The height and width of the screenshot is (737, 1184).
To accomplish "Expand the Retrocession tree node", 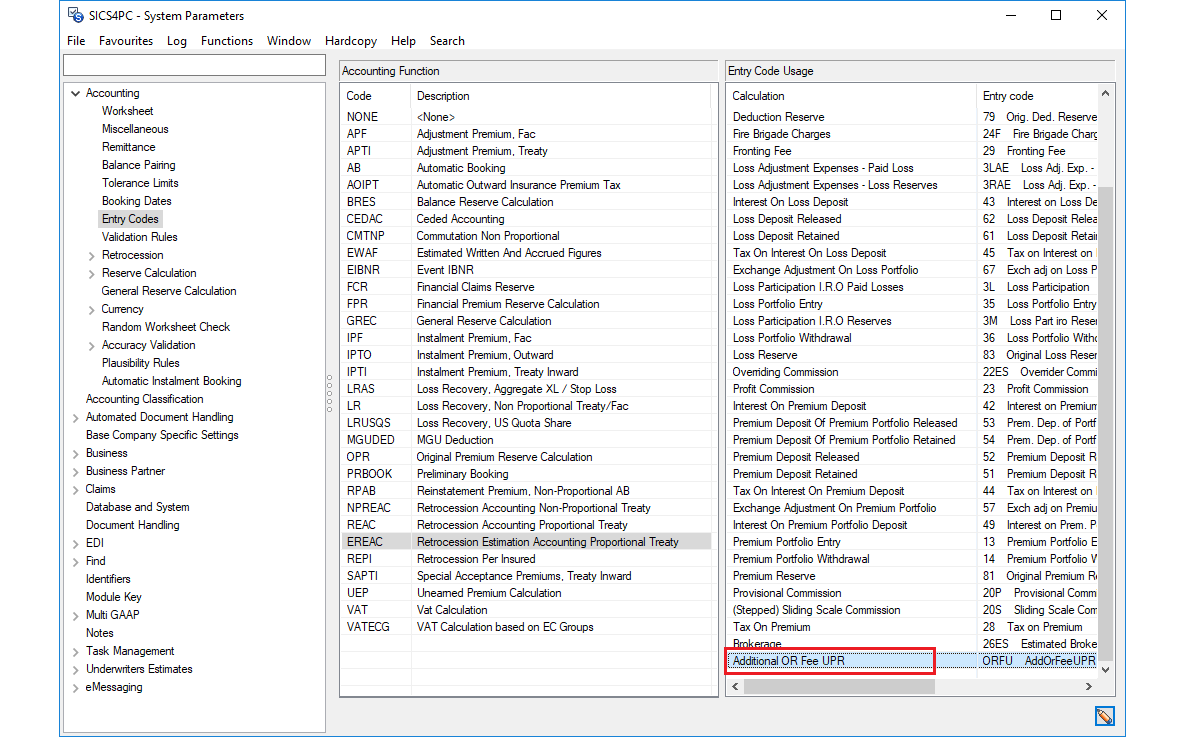I will [x=92, y=255].
